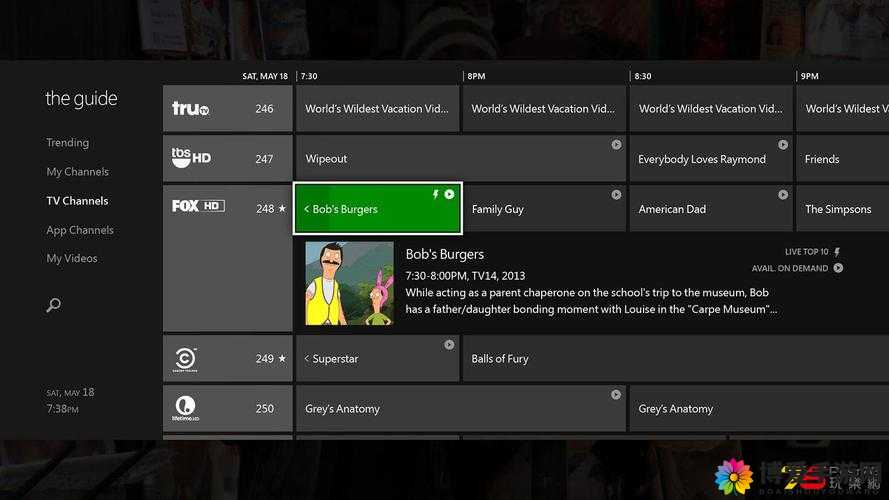Viewport: 889px width, 500px height.
Task: Click the guide title text
Action: coord(81,99)
